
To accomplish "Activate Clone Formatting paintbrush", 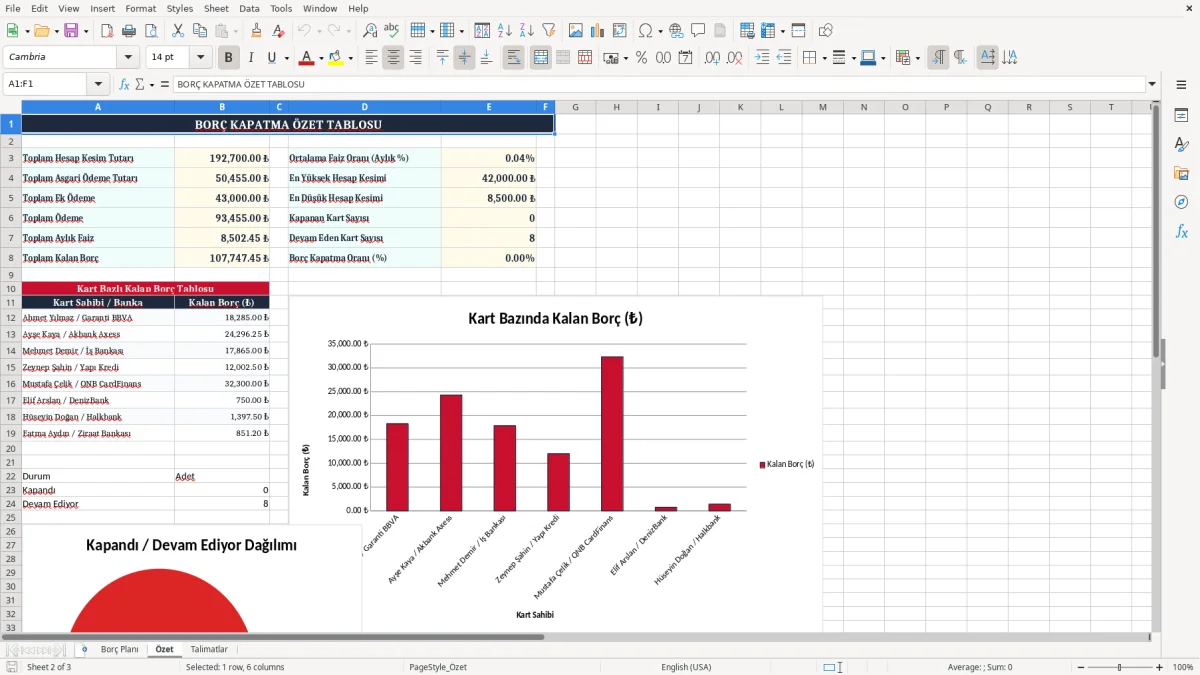I will [257, 31].
